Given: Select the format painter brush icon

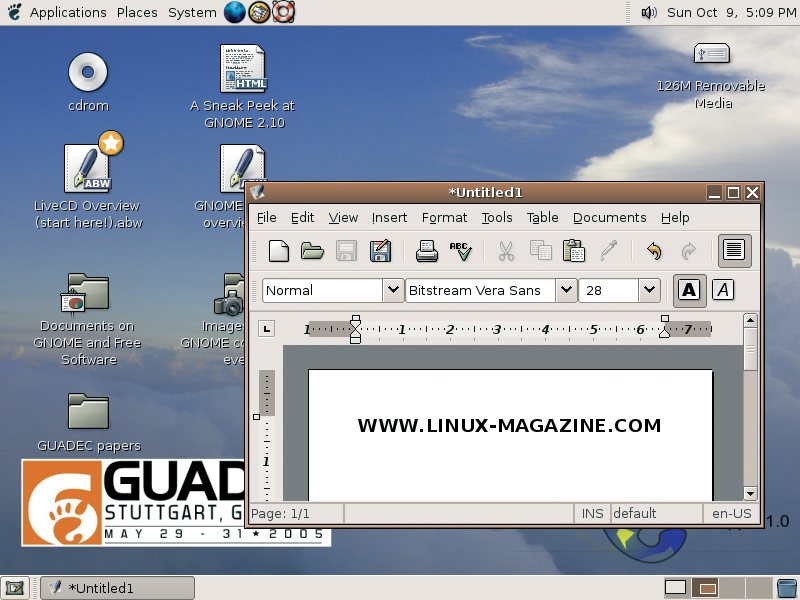Looking at the screenshot, I should [x=608, y=251].
